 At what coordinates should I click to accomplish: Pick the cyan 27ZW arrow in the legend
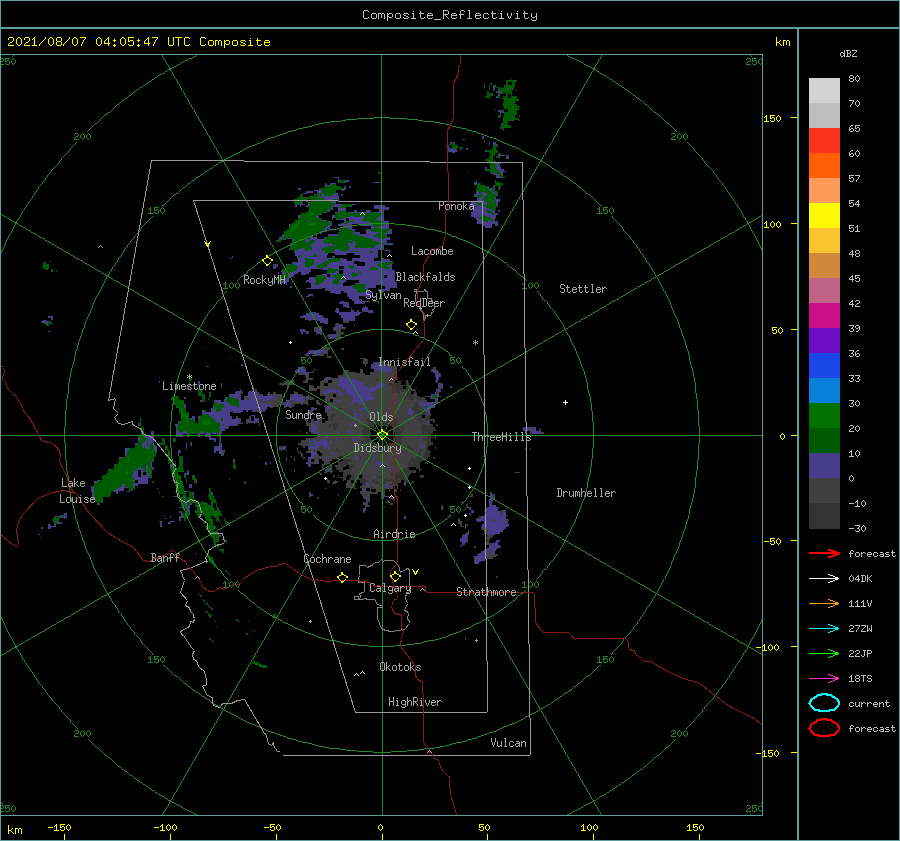[x=824, y=629]
